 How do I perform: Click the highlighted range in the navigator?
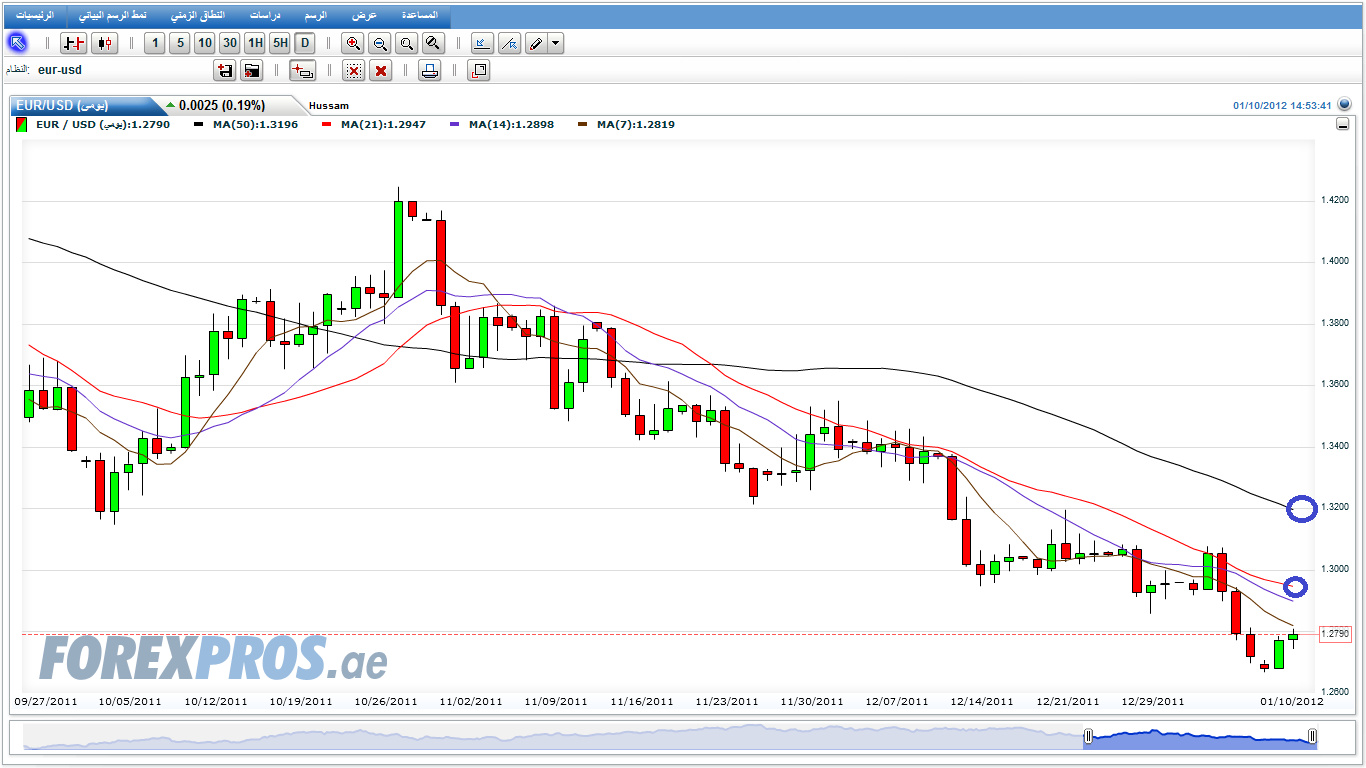(1200, 737)
